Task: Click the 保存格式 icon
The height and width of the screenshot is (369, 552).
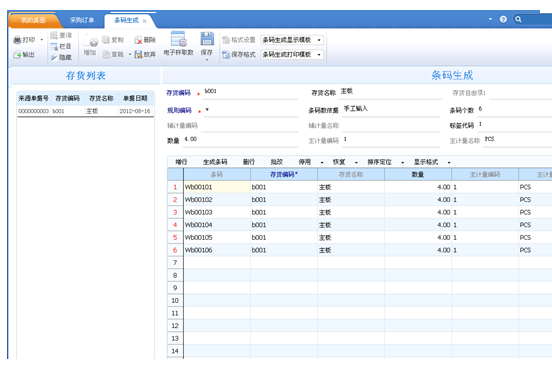Action: pos(226,55)
